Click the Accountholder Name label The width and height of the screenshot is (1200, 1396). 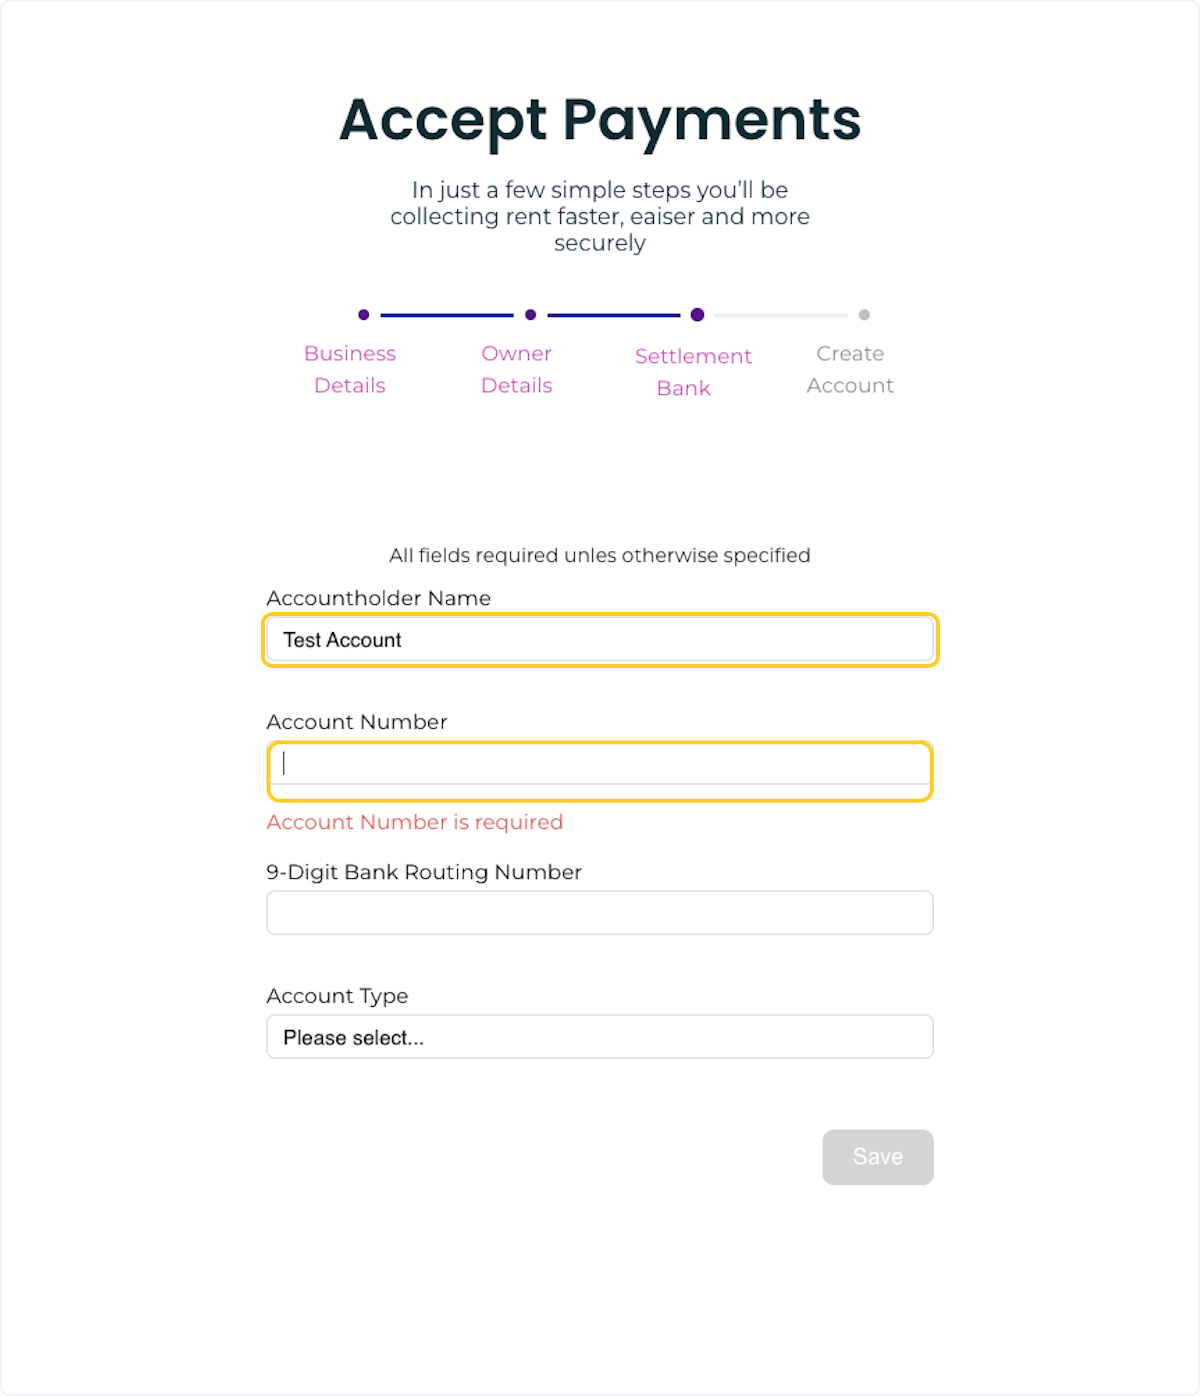(x=378, y=597)
